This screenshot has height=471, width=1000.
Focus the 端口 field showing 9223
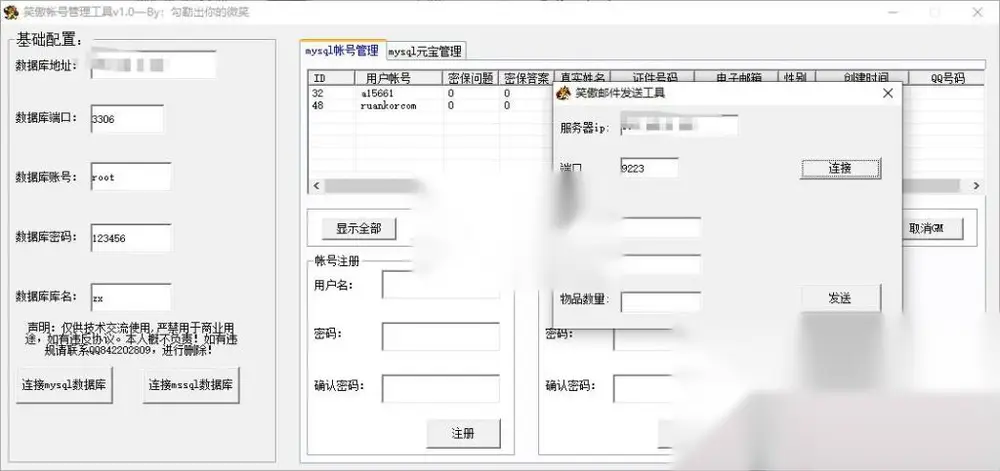tap(649, 168)
